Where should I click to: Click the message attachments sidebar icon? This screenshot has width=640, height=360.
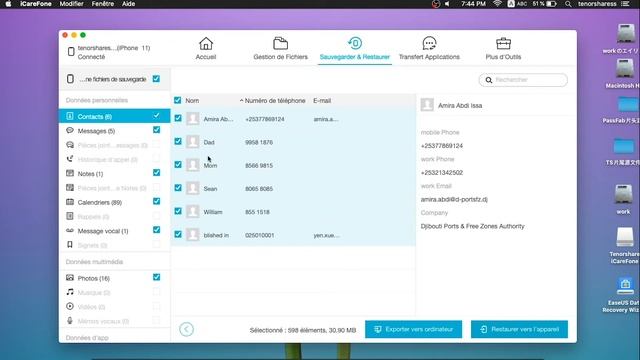pyautogui.click(x=70, y=145)
